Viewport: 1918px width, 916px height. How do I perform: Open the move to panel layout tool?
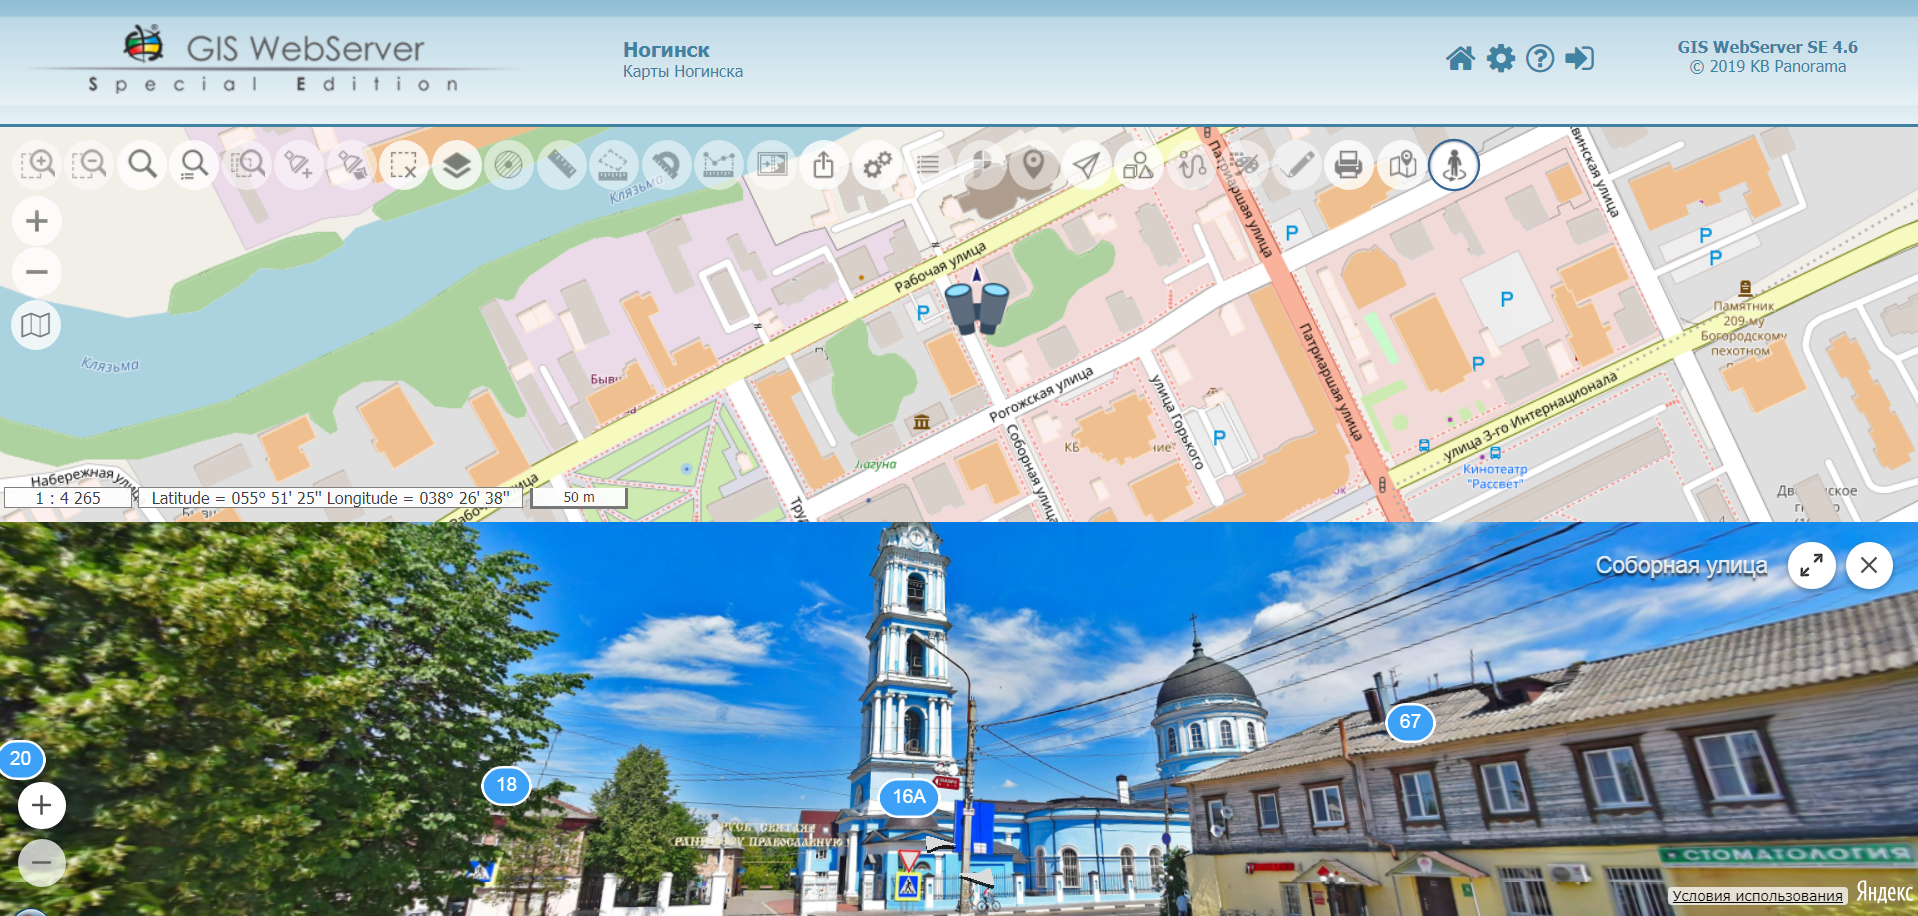[x=771, y=164]
